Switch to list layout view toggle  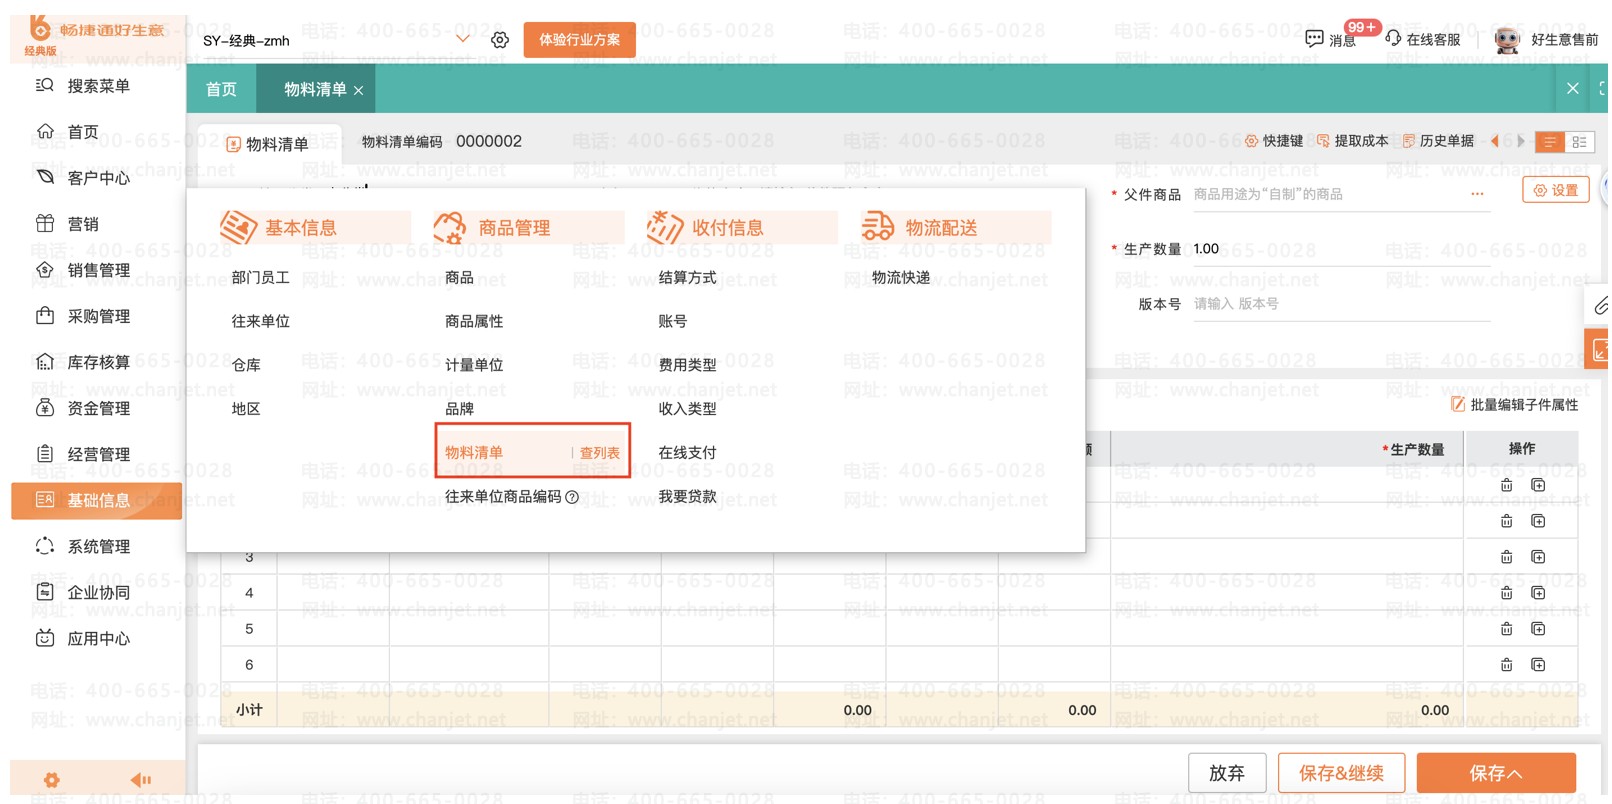click(1549, 142)
